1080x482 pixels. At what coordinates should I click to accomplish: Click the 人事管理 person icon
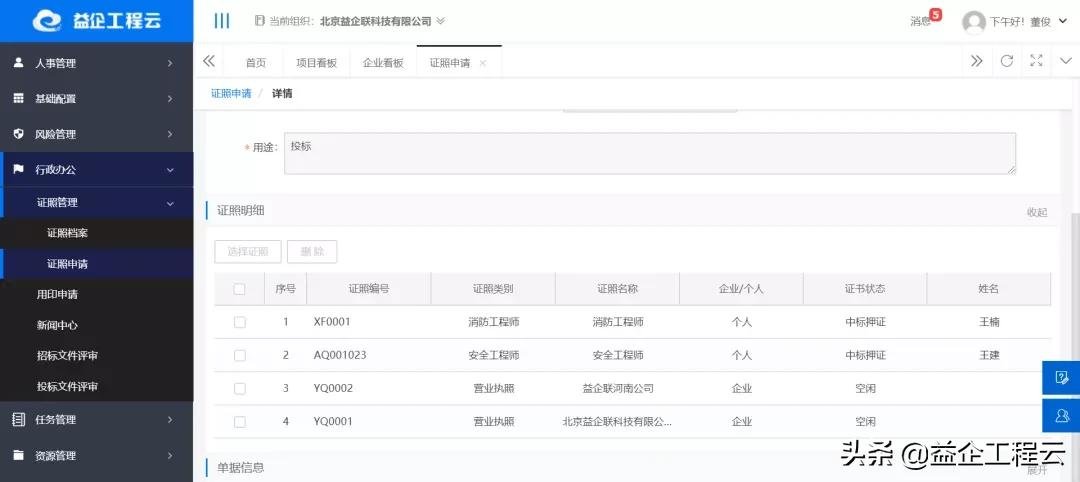click(19, 63)
